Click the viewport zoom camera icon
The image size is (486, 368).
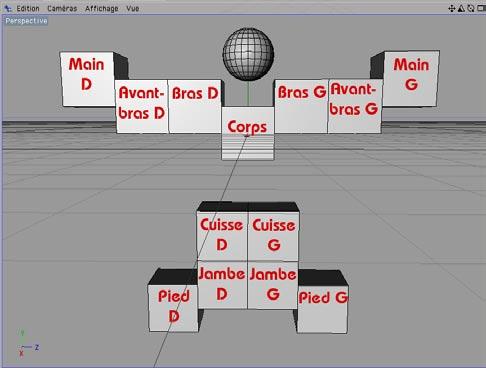coord(461,8)
